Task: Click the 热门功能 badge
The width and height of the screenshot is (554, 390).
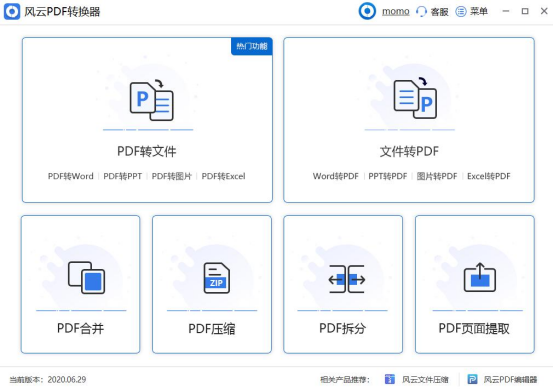Action: [252, 46]
